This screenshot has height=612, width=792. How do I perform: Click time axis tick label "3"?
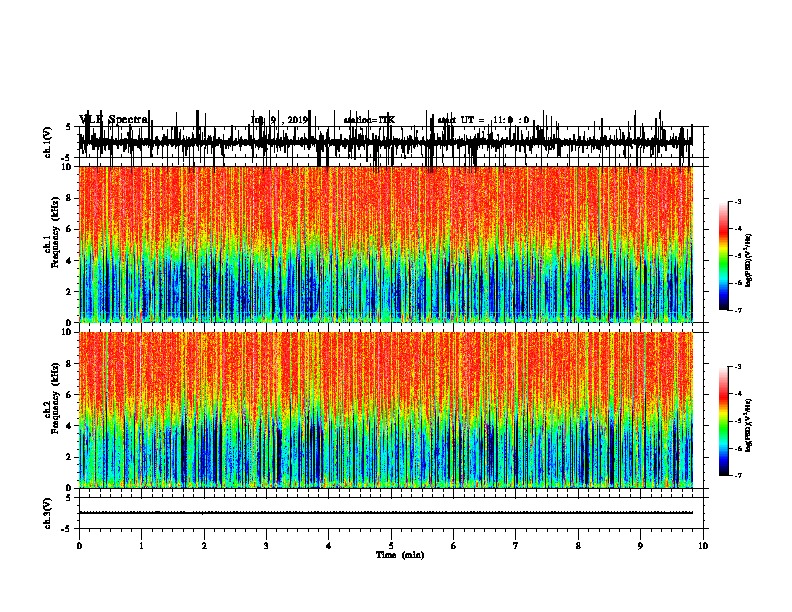[266, 546]
